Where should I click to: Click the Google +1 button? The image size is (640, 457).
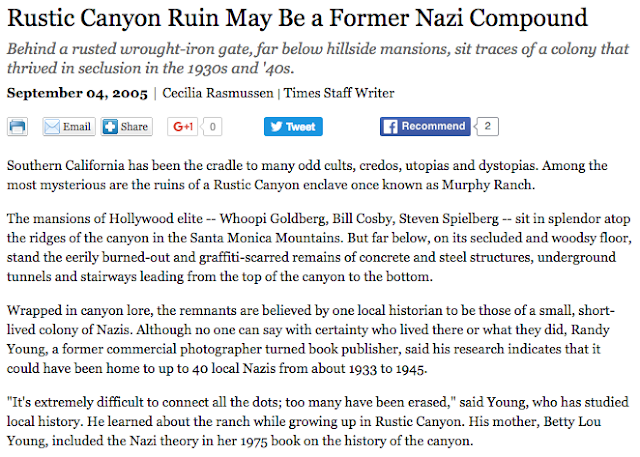coord(183,127)
